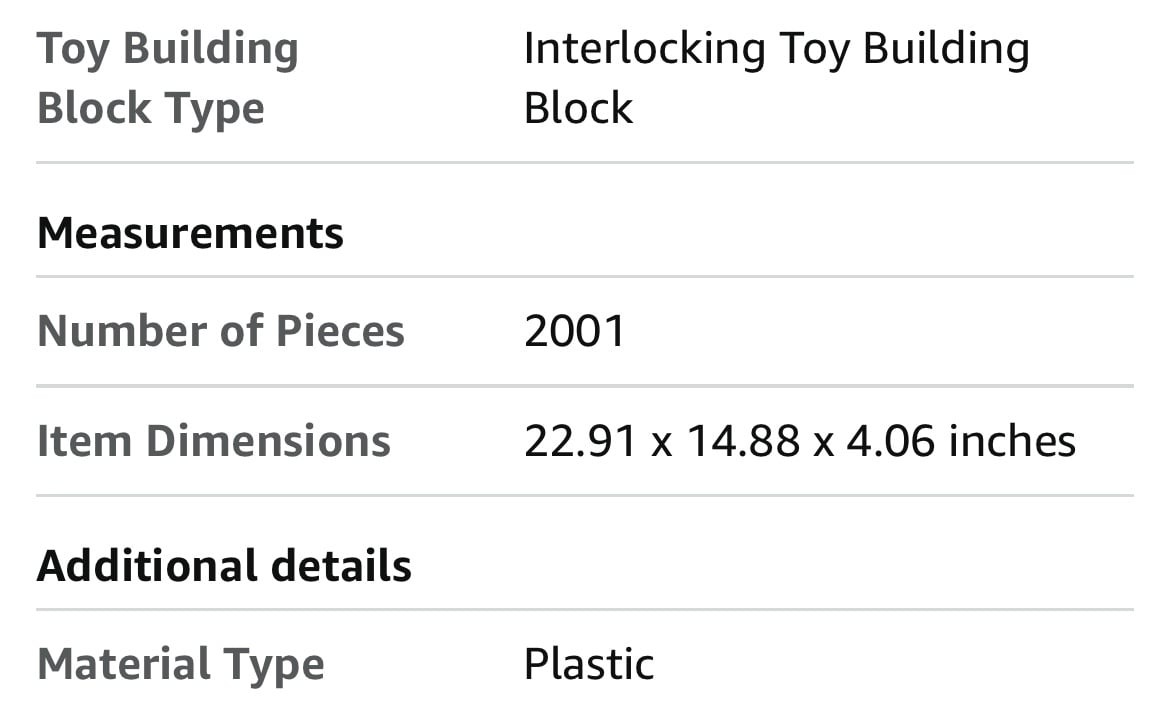Select the Material Type label
This screenshot has width=1170, height=702.
[x=181, y=665]
